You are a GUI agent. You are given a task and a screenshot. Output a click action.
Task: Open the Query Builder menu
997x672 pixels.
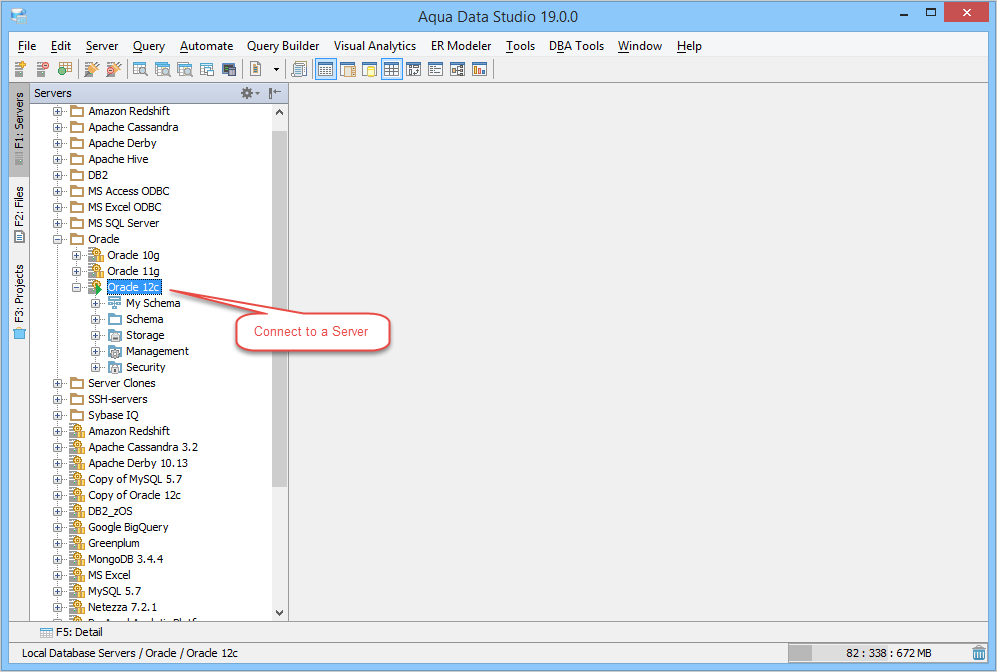click(x=283, y=46)
